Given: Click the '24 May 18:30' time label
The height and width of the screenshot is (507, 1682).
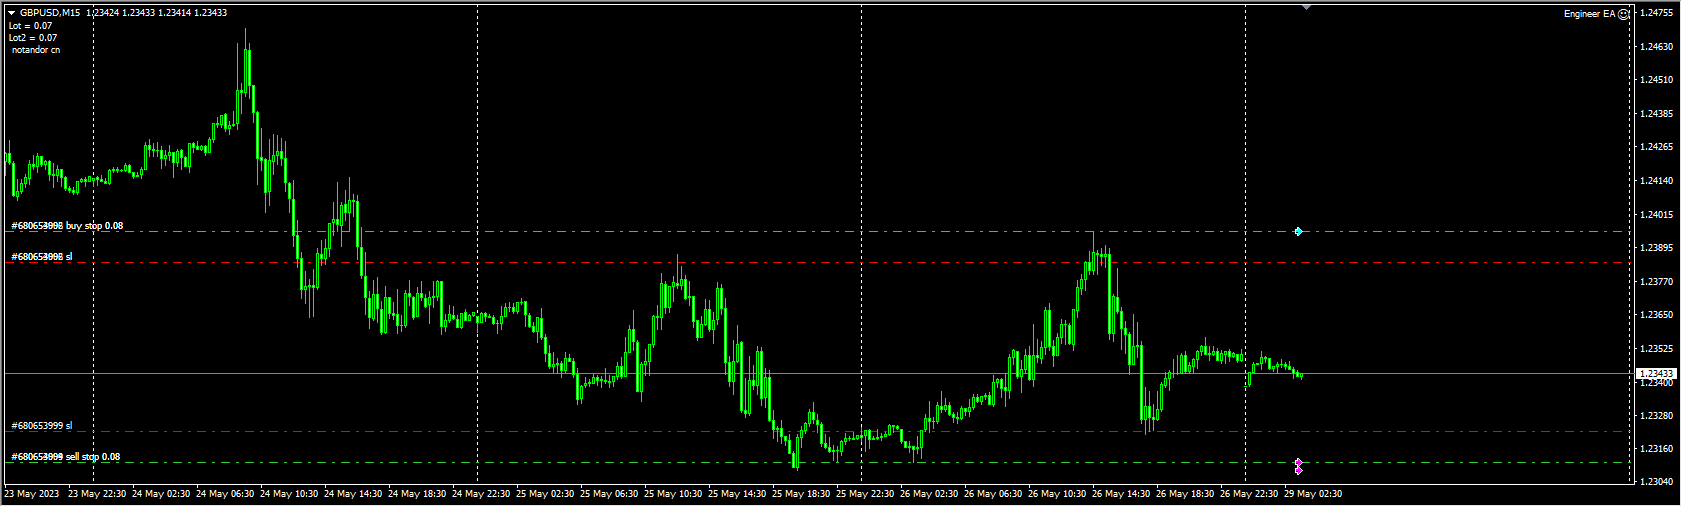Looking at the screenshot, I should (x=417, y=494).
